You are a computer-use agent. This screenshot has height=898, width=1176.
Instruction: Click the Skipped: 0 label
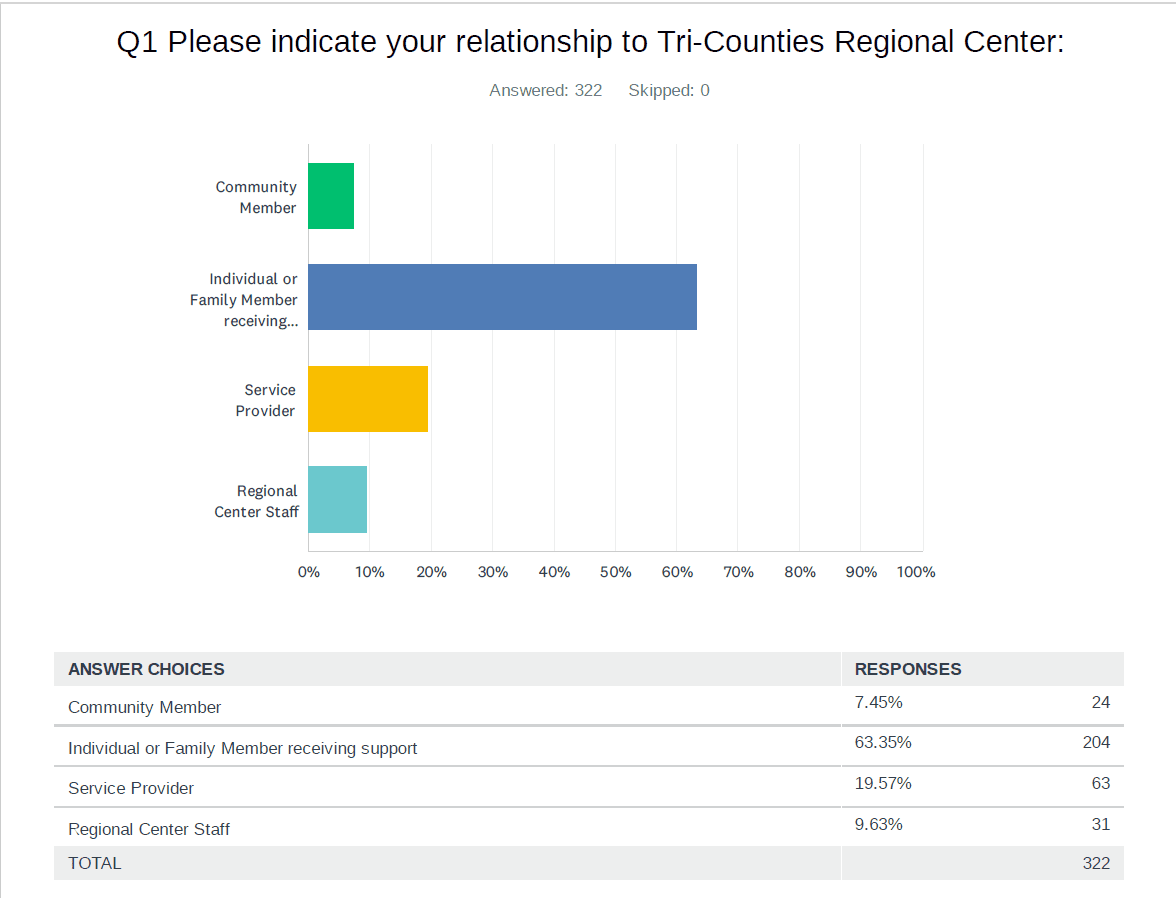coord(668,90)
